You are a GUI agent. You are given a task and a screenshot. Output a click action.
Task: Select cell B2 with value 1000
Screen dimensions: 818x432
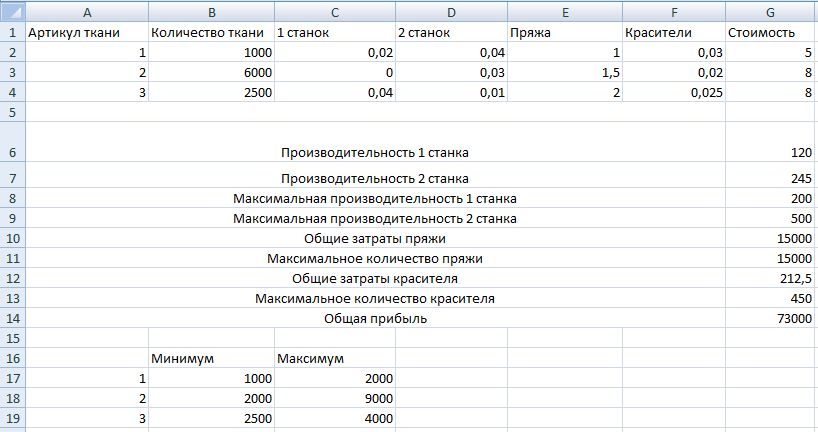click(212, 53)
